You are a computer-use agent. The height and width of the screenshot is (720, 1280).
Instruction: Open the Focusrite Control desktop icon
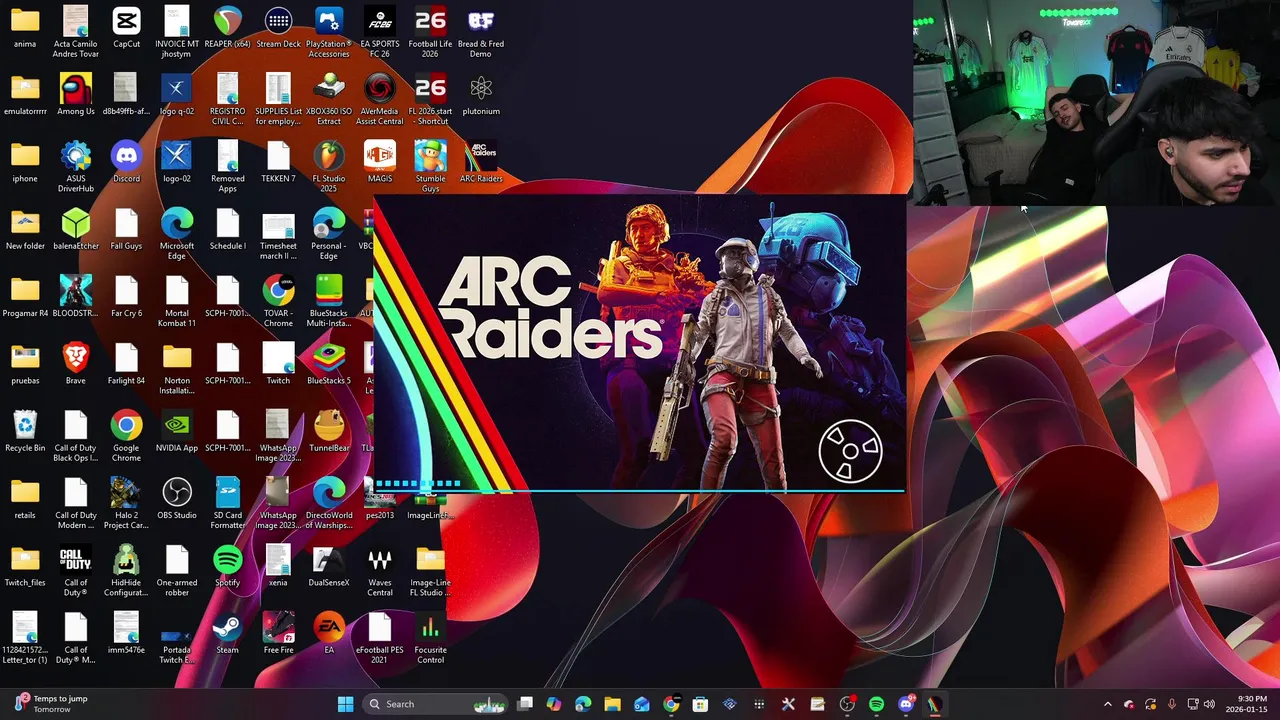tap(430, 636)
